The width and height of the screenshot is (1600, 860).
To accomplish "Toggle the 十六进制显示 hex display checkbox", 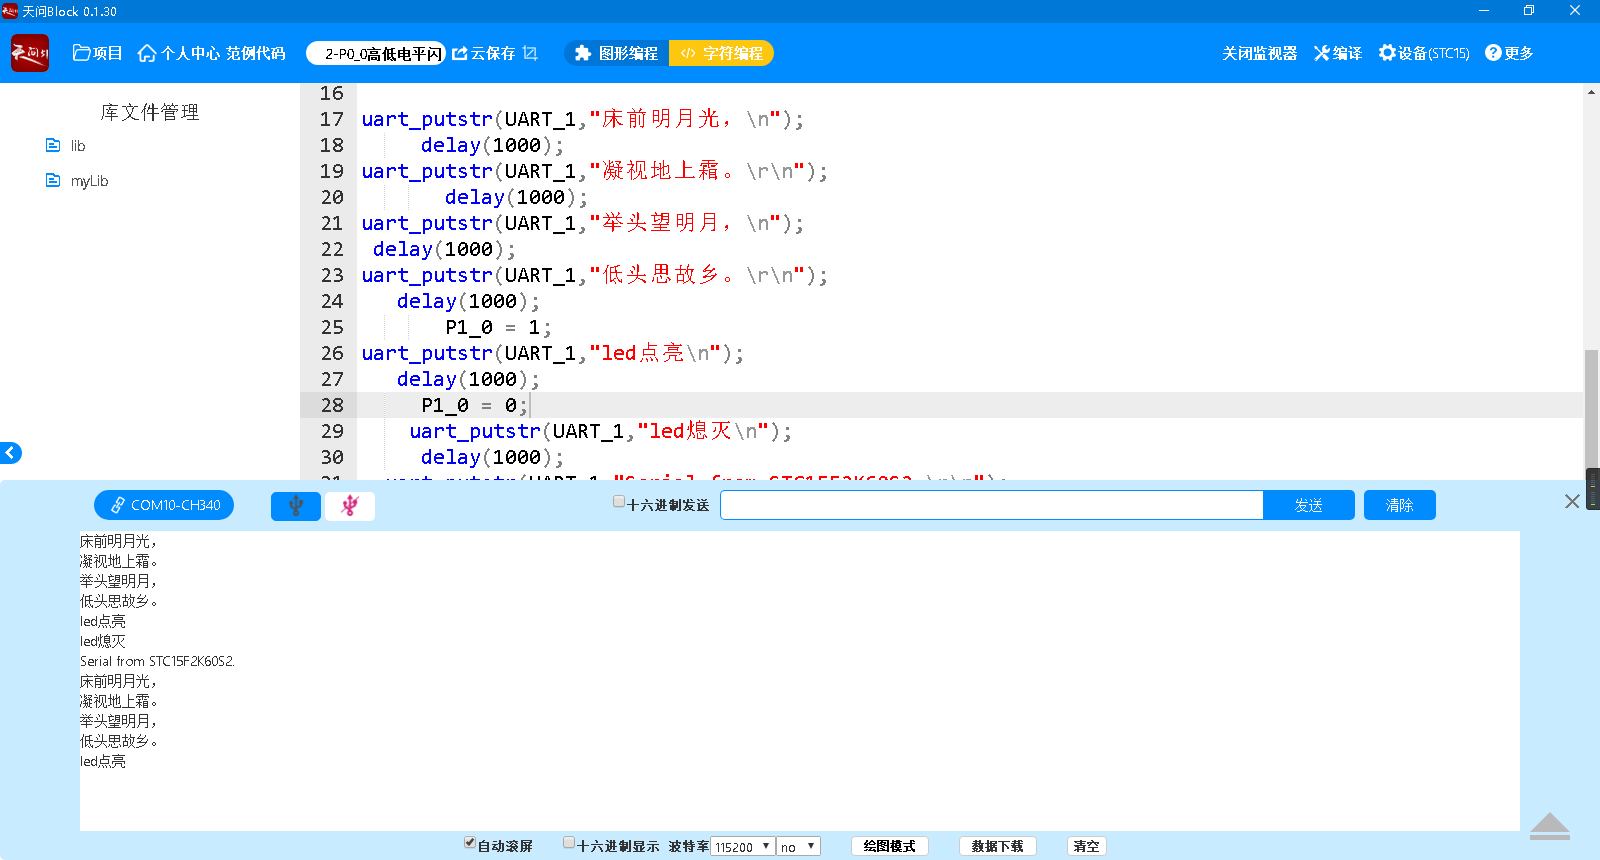I will click(569, 843).
